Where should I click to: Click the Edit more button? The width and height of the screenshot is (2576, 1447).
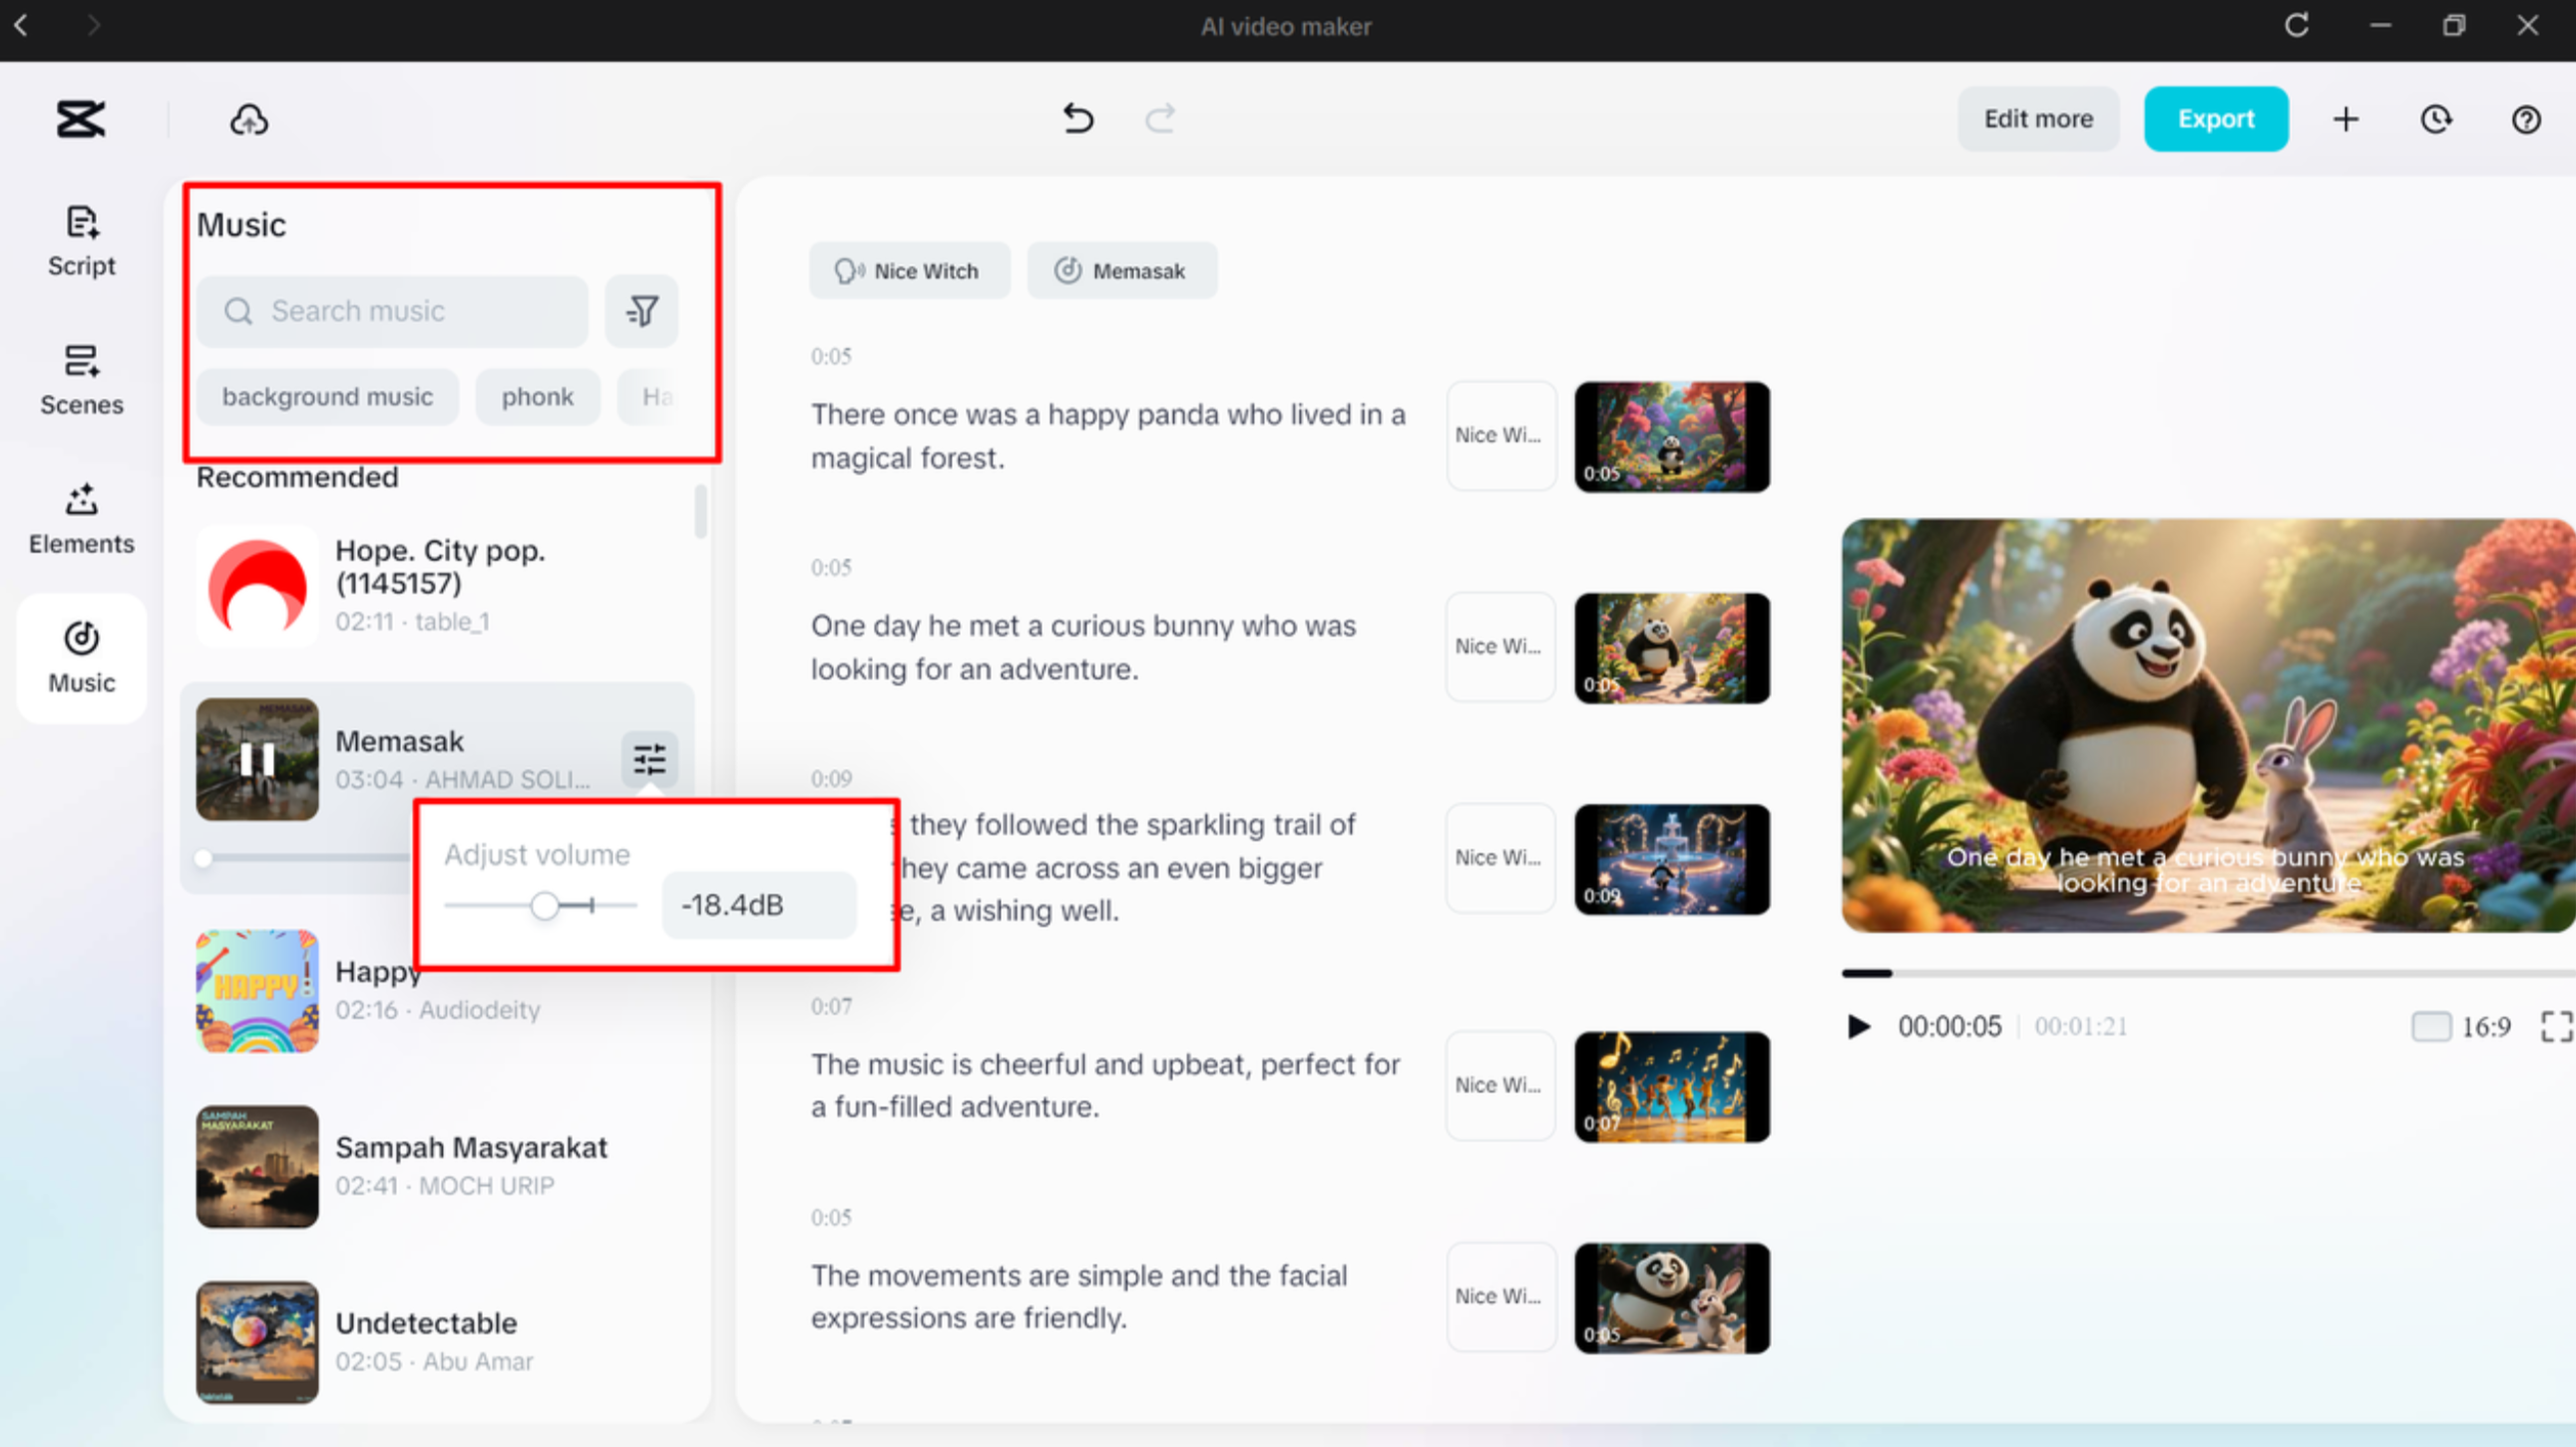(x=2037, y=119)
